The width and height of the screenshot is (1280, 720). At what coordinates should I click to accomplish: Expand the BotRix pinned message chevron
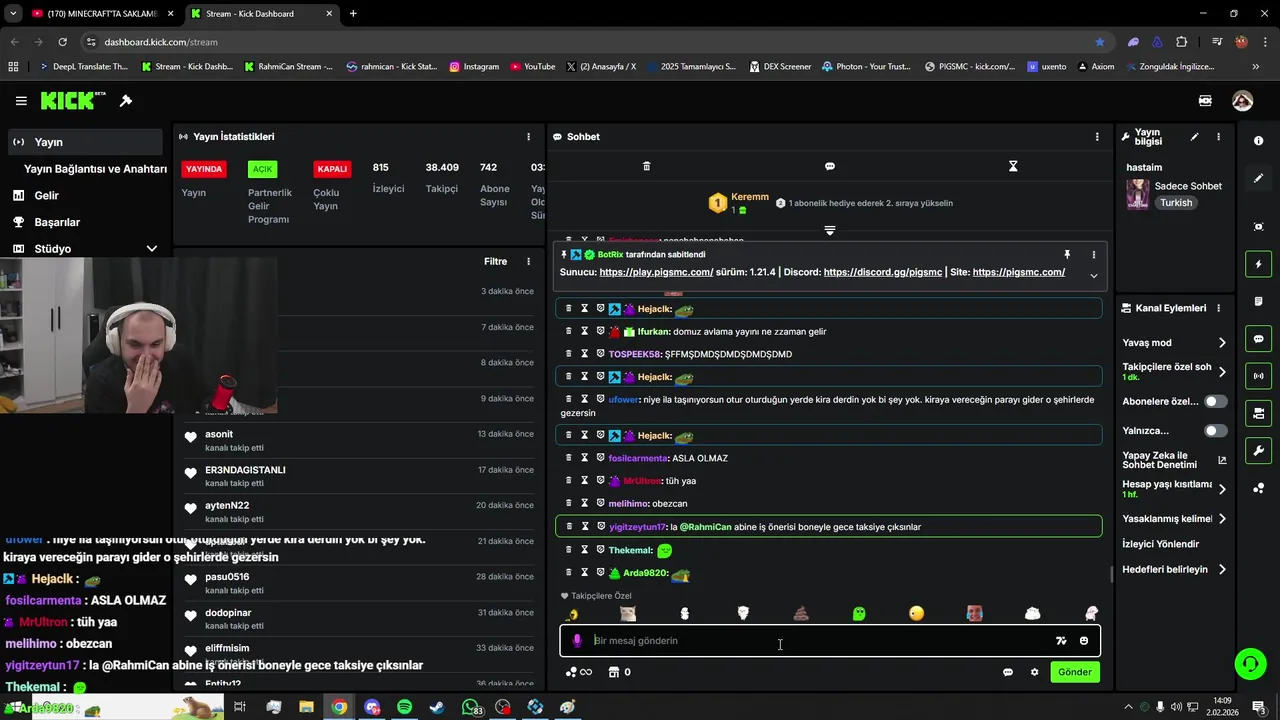[x=1093, y=276]
